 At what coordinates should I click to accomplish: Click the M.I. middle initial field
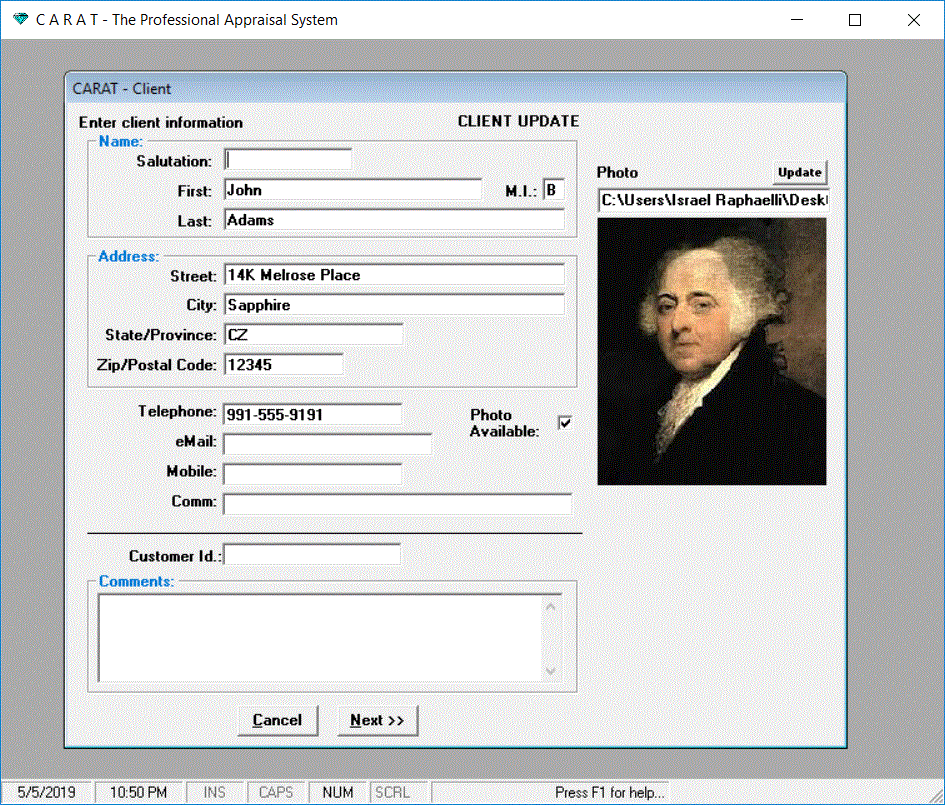553,190
